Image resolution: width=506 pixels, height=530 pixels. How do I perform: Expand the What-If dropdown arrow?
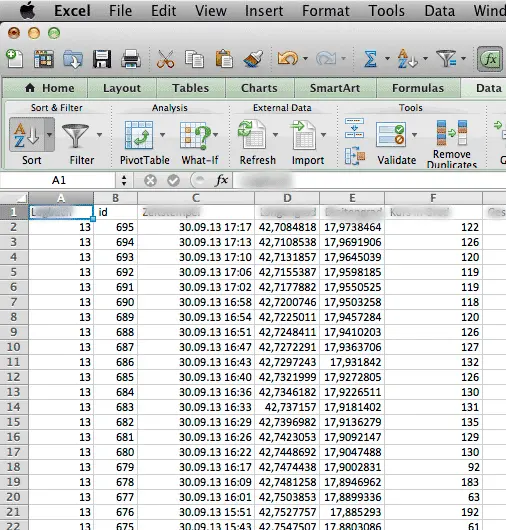tap(216, 135)
